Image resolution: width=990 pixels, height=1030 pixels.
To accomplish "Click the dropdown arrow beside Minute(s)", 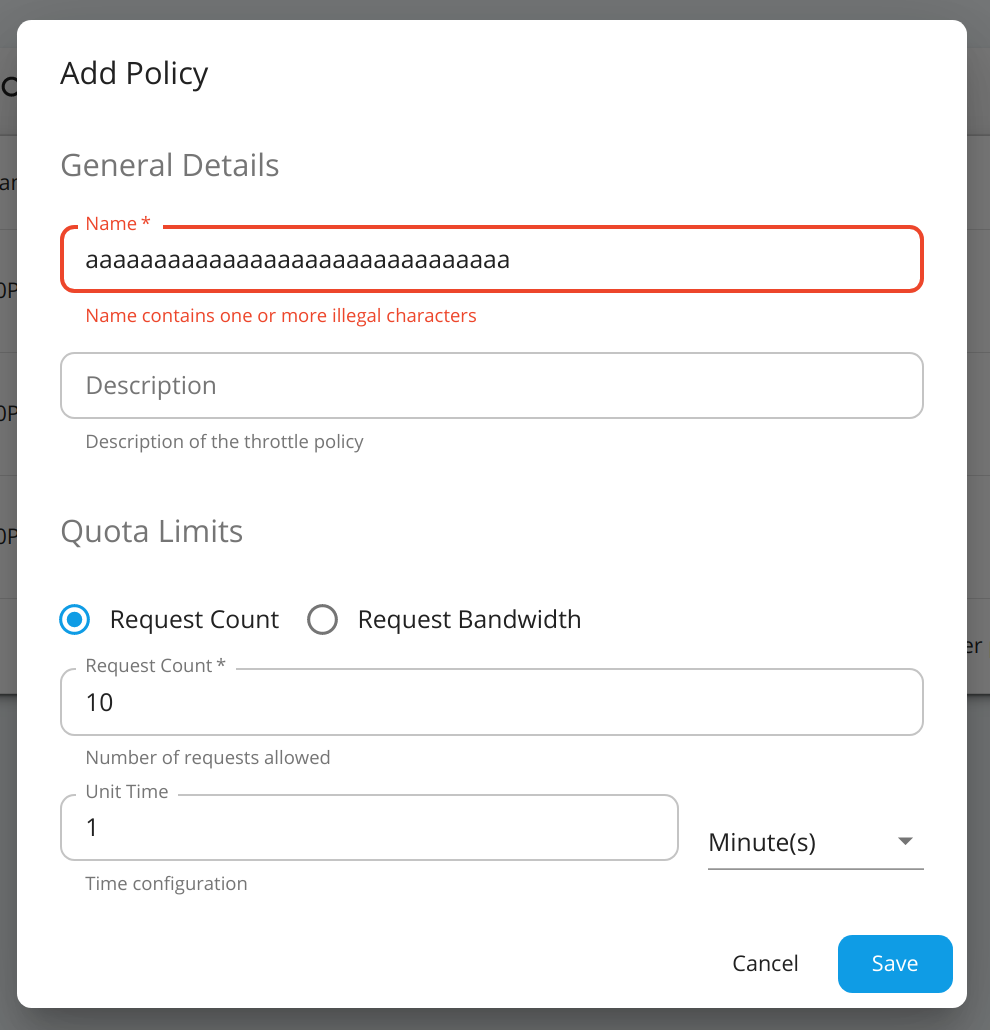I will 903,842.
